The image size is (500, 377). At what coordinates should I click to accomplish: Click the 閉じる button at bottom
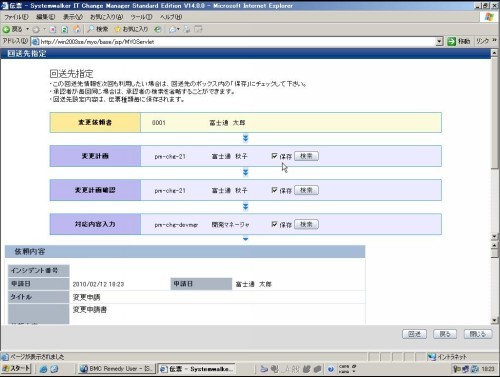478,334
